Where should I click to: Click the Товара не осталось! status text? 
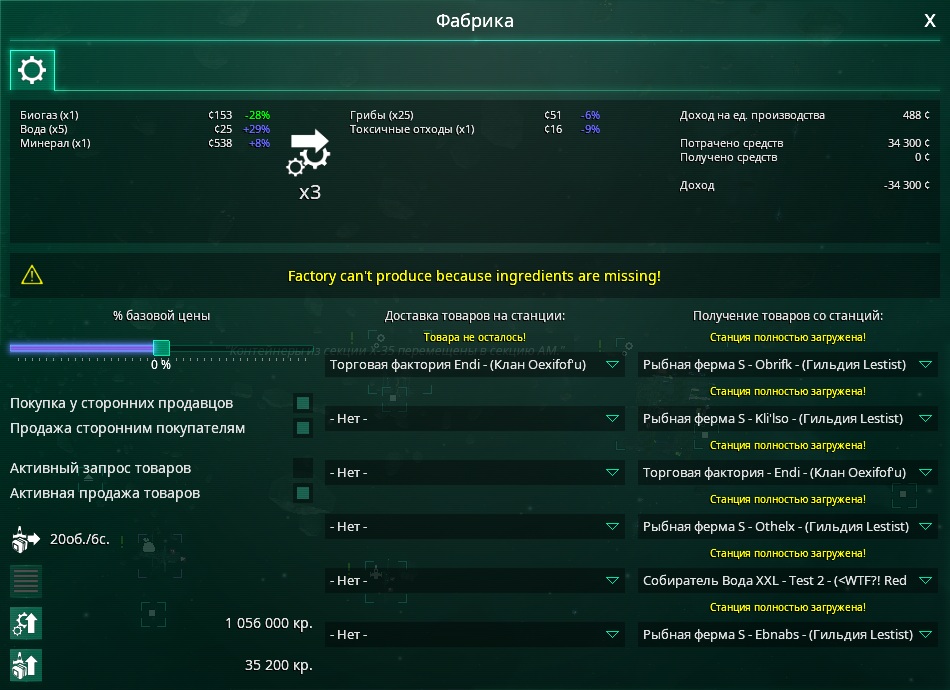[x=474, y=337]
